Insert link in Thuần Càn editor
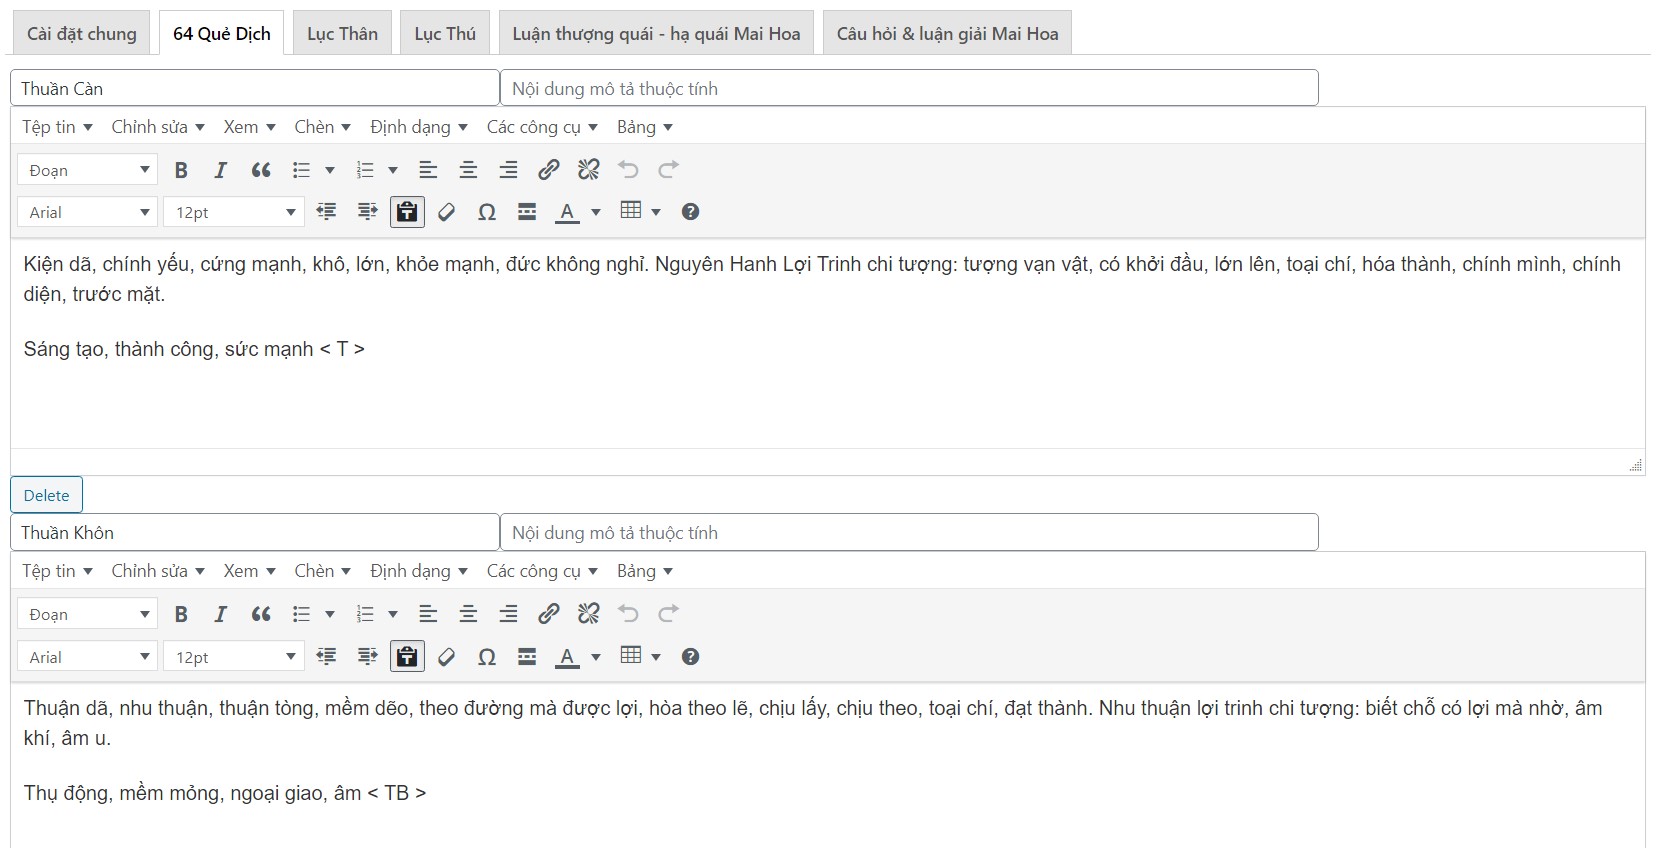Screen dimensions: 1658x848 click(548, 170)
